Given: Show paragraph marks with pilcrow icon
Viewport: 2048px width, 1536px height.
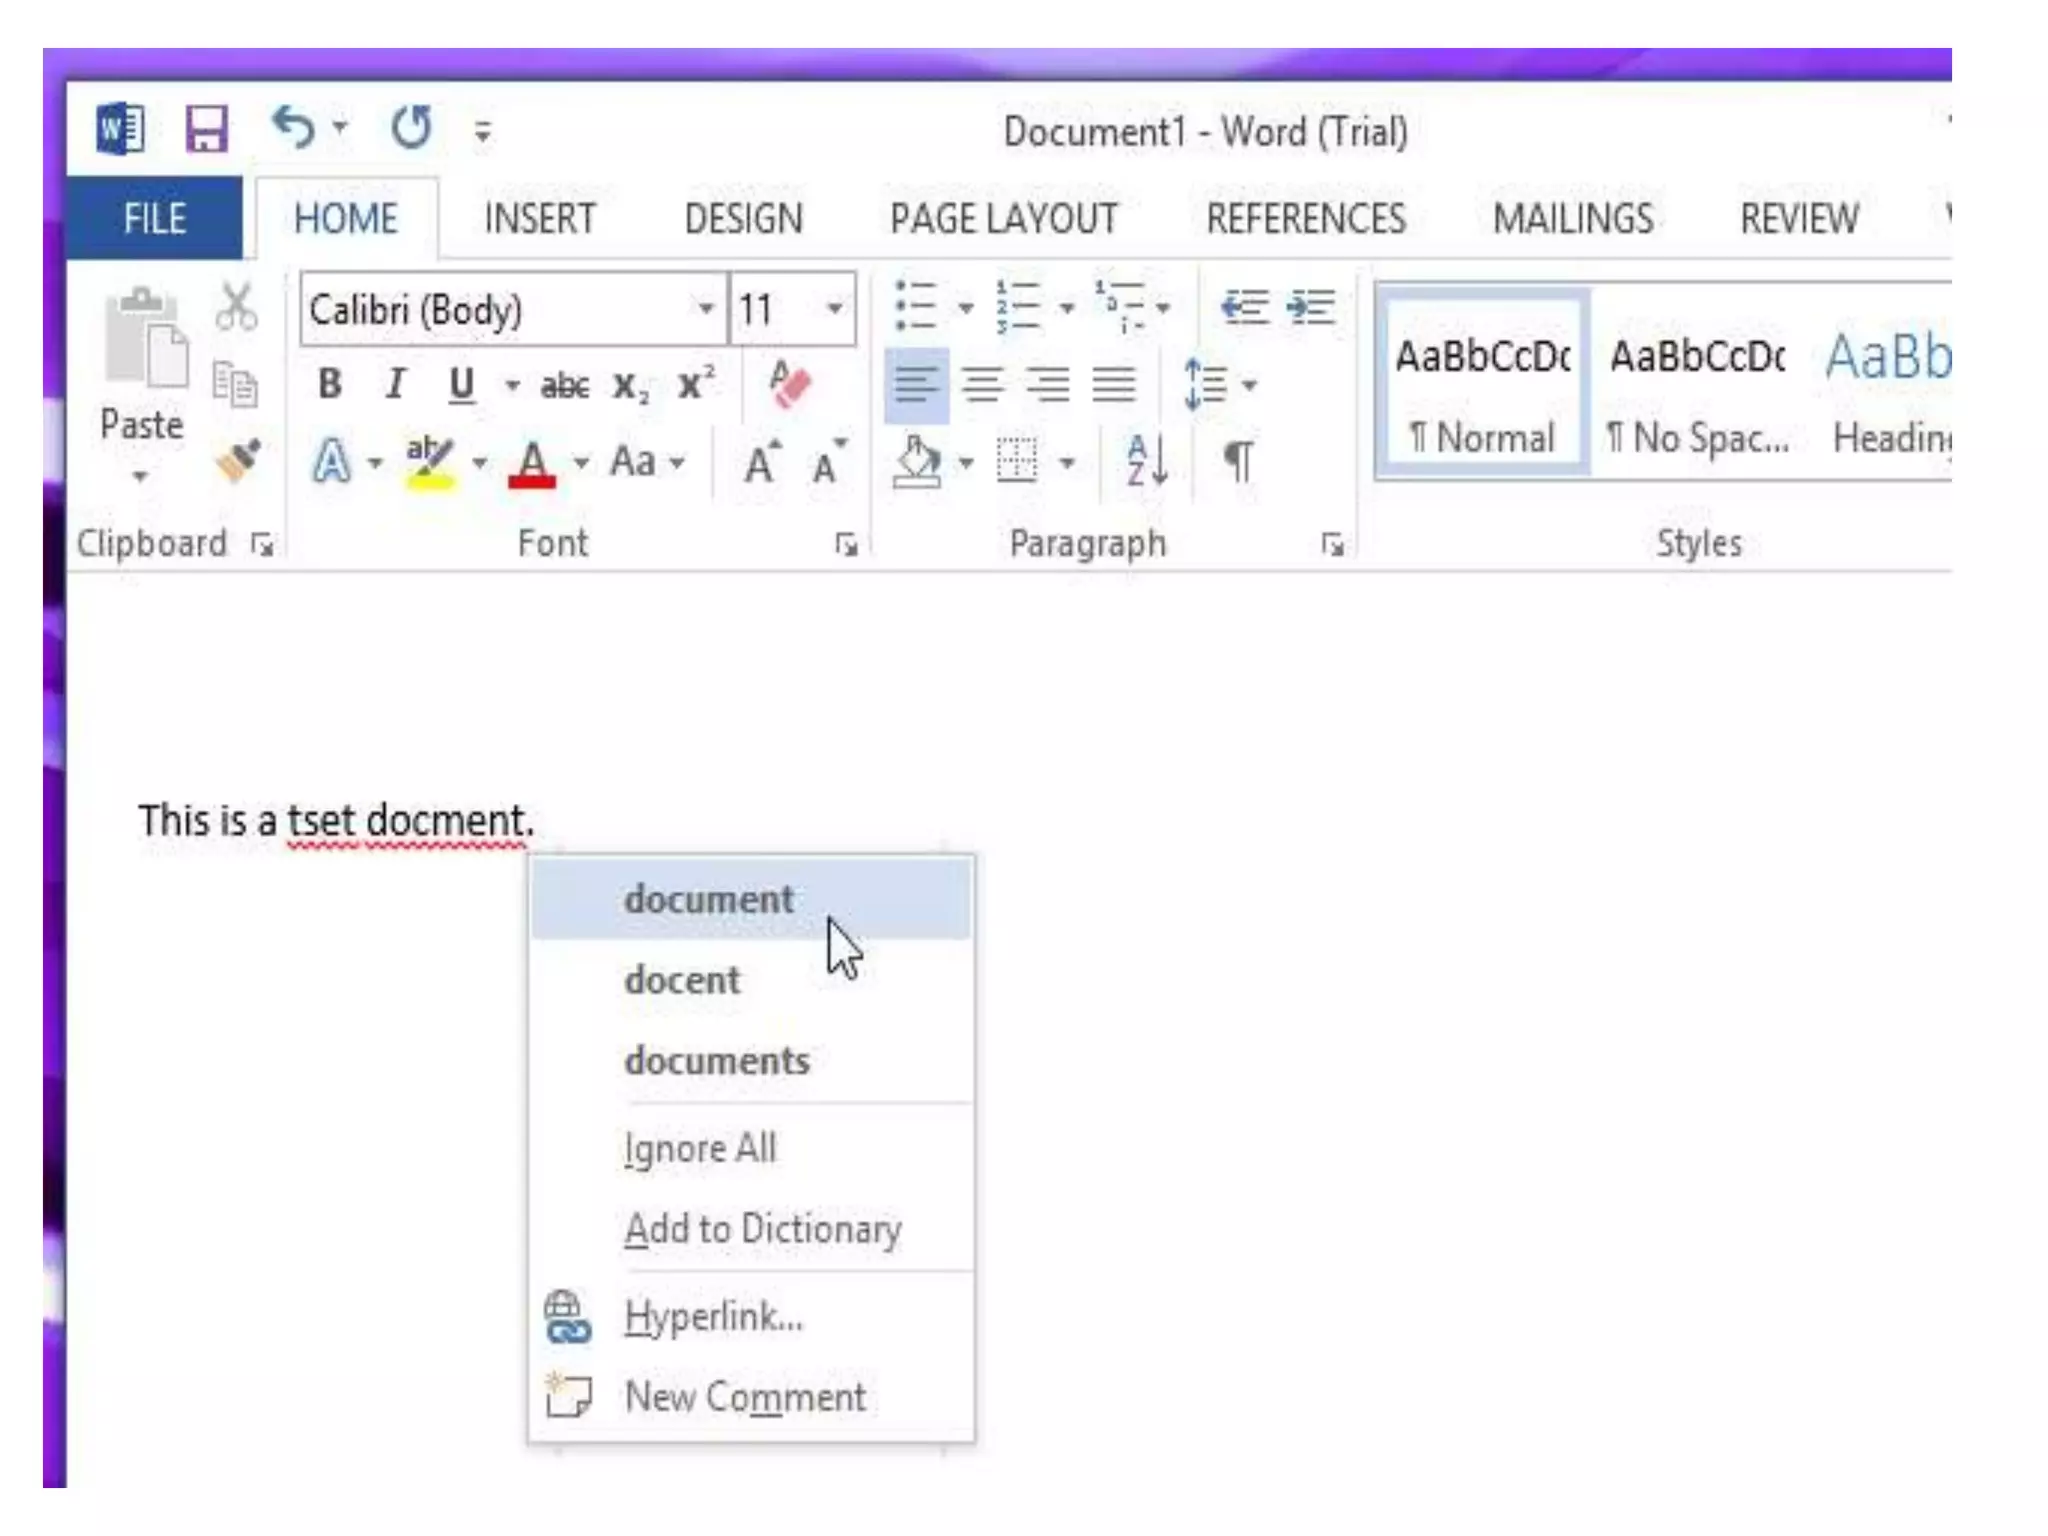Looking at the screenshot, I should [x=1238, y=462].
